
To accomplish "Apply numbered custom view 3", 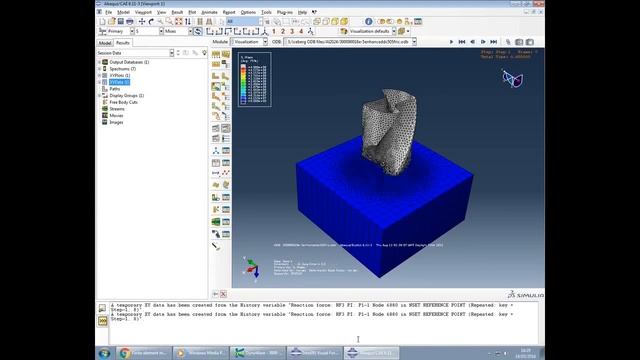I will [292, 31].
